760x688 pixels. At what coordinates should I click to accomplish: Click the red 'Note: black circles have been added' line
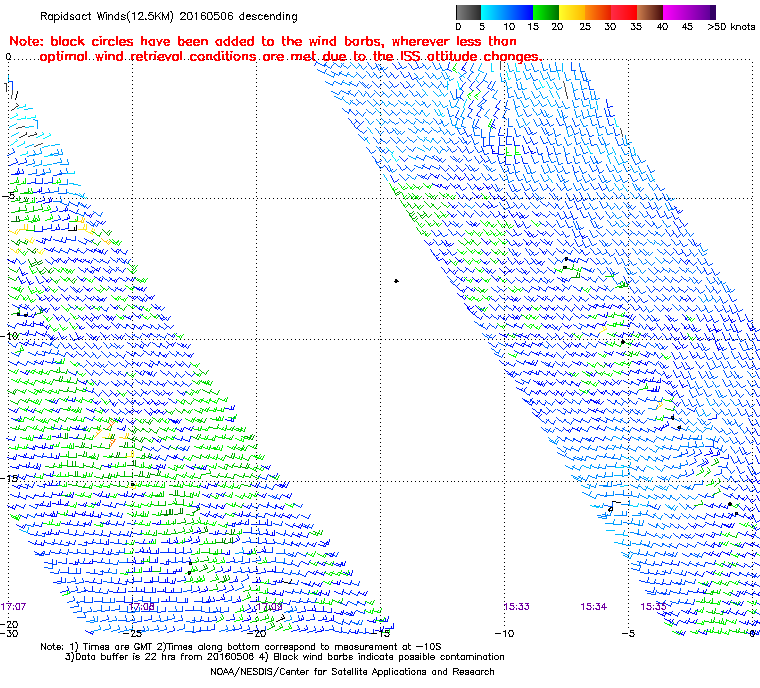263,41
